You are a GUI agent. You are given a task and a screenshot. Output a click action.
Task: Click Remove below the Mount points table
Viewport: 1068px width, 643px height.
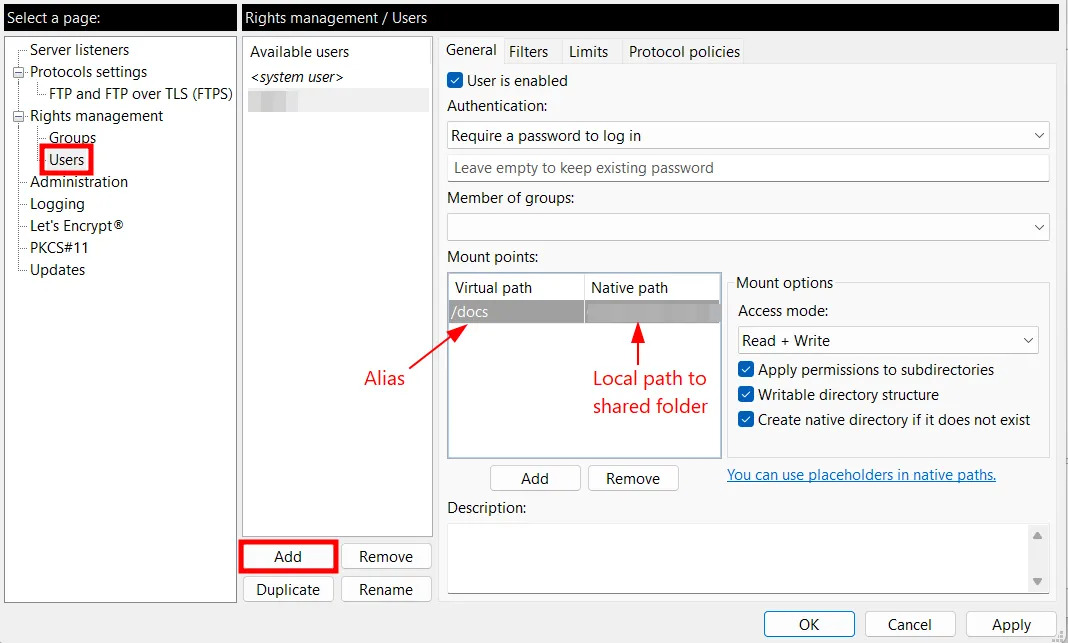pyautogui.click(x=633, y=479)
